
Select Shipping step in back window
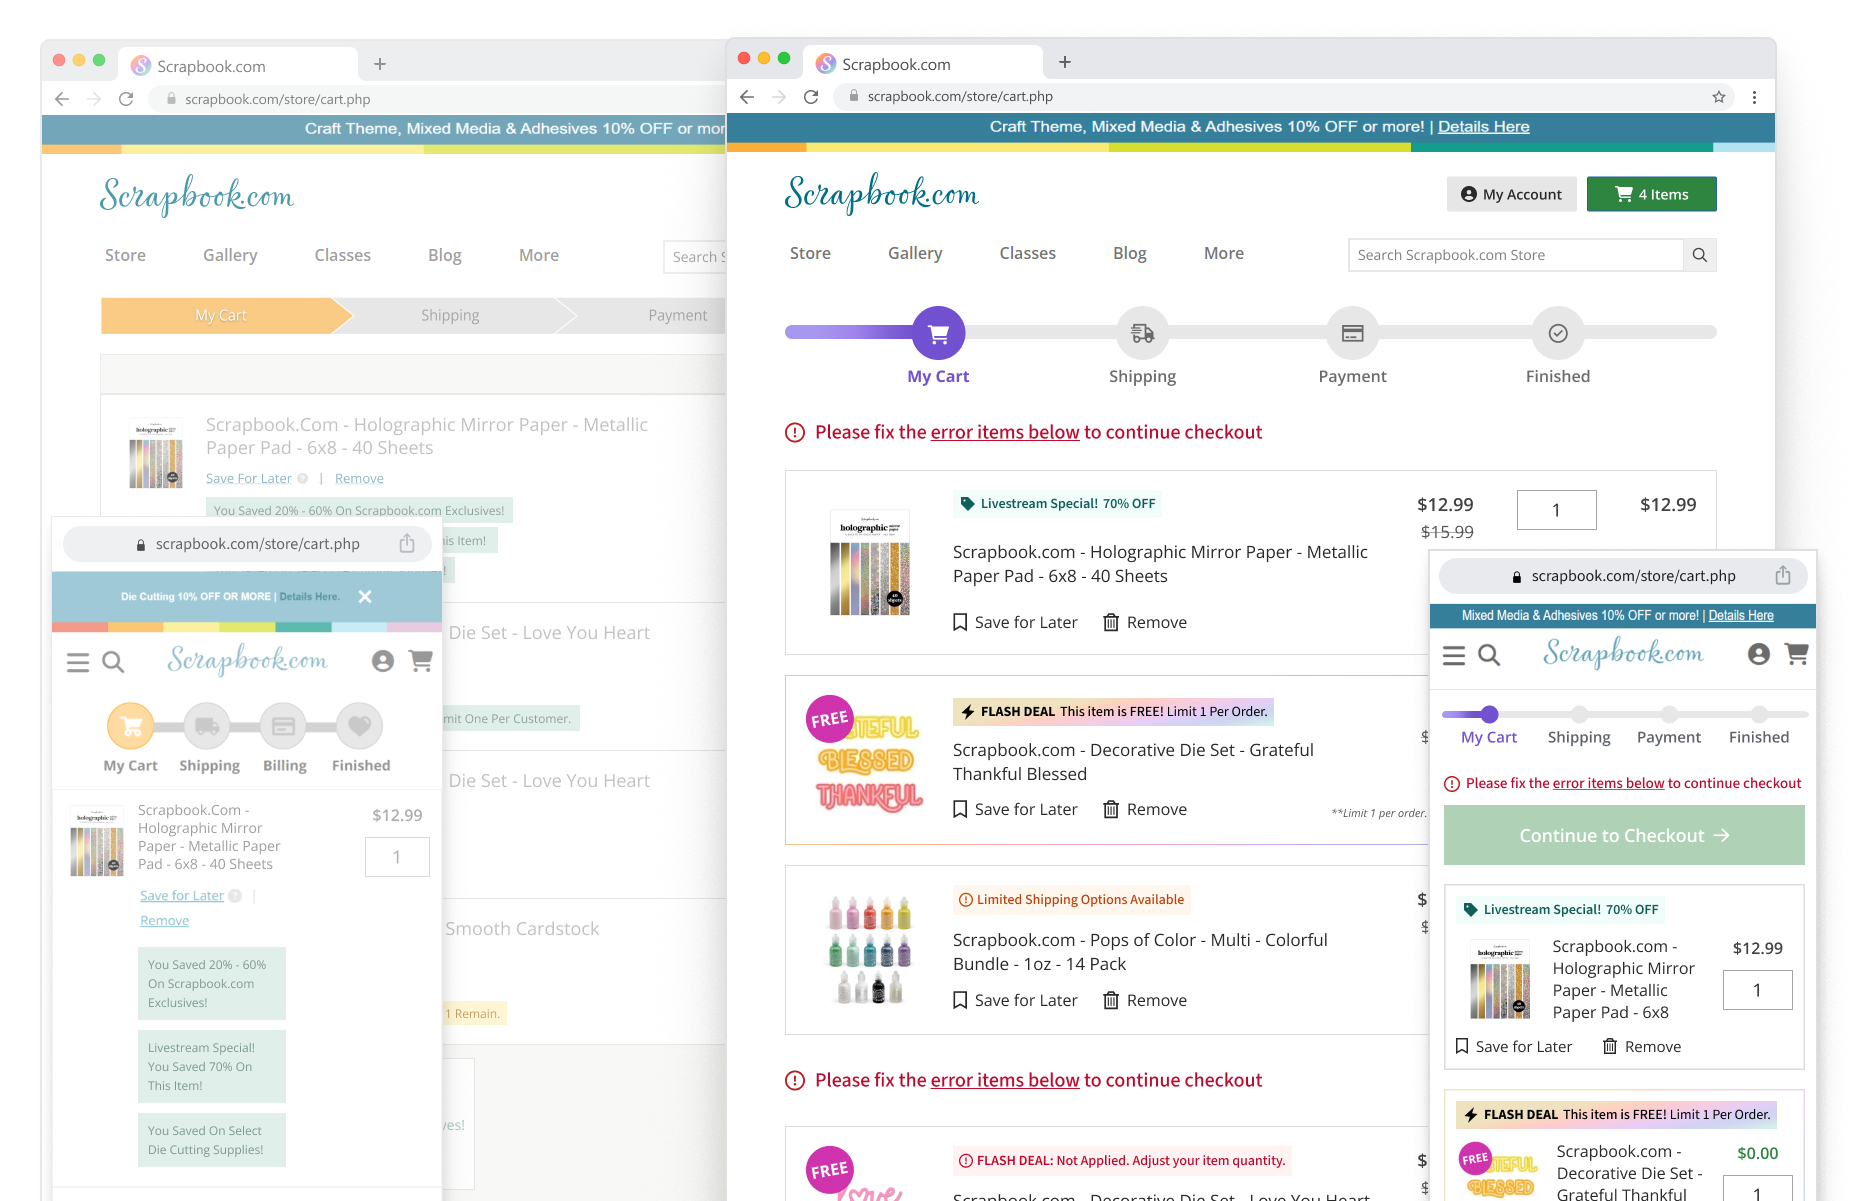click(x=450, y=315)
